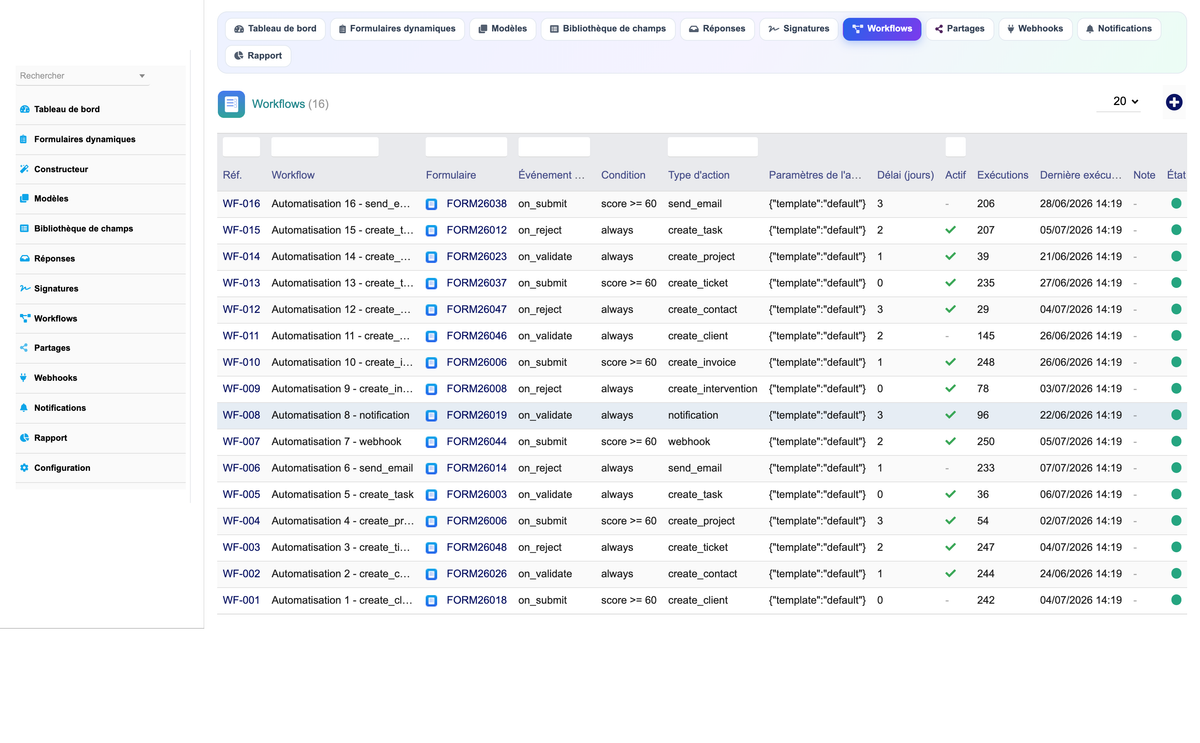
Task: Click form icon beside FORM26044
Action: point(432,442)
